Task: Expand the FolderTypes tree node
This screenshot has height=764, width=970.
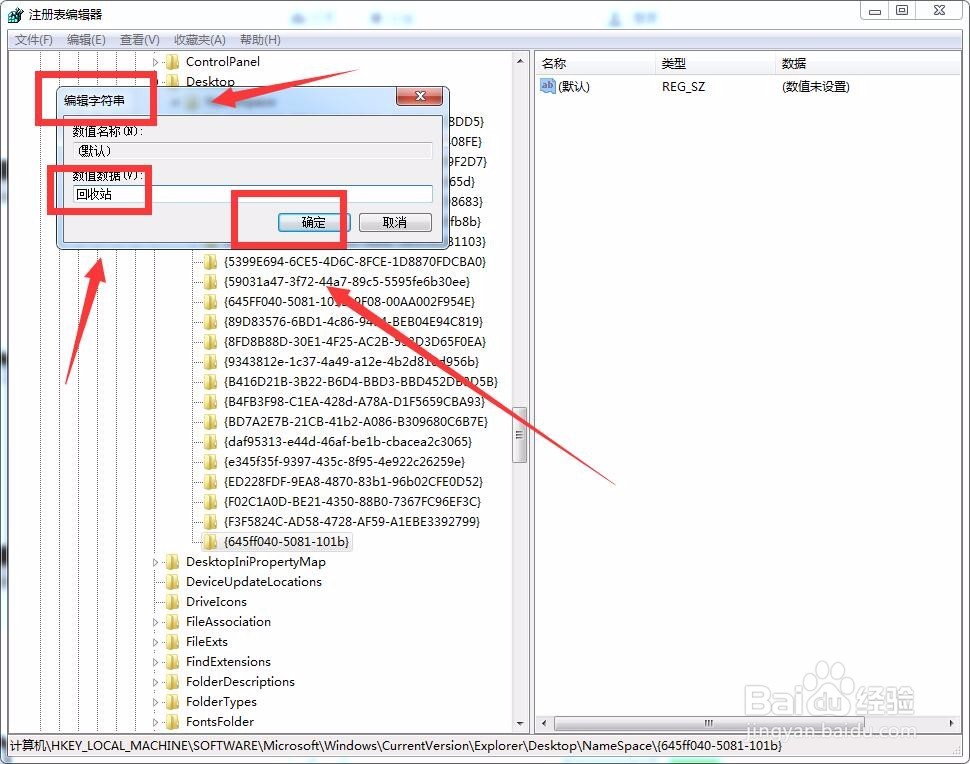Action: point(156,702)
